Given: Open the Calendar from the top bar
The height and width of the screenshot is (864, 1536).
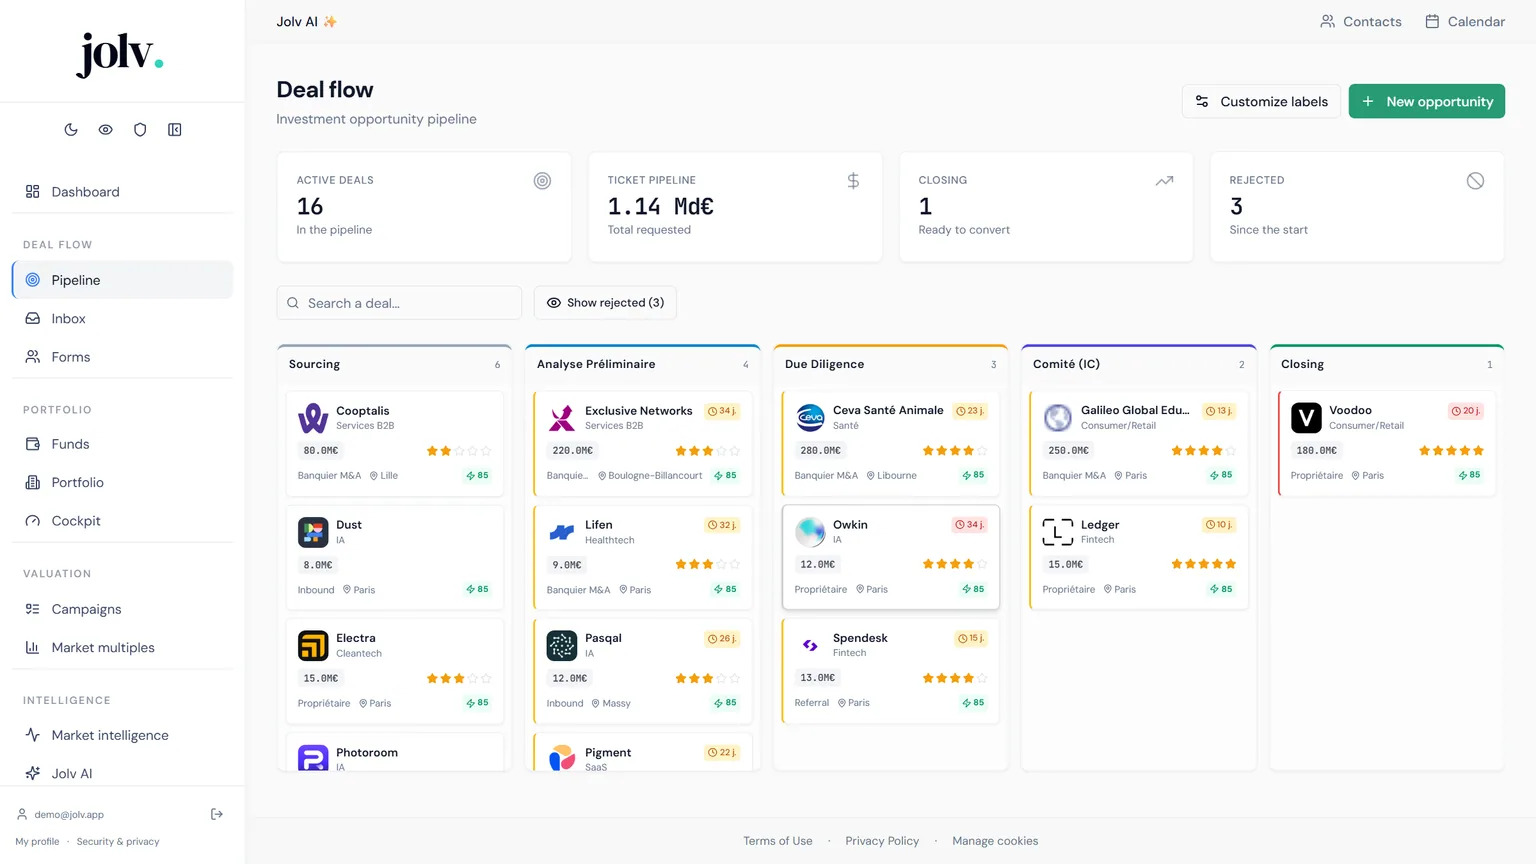Looking at the screenshot, I should click(x=1465, y=22).
